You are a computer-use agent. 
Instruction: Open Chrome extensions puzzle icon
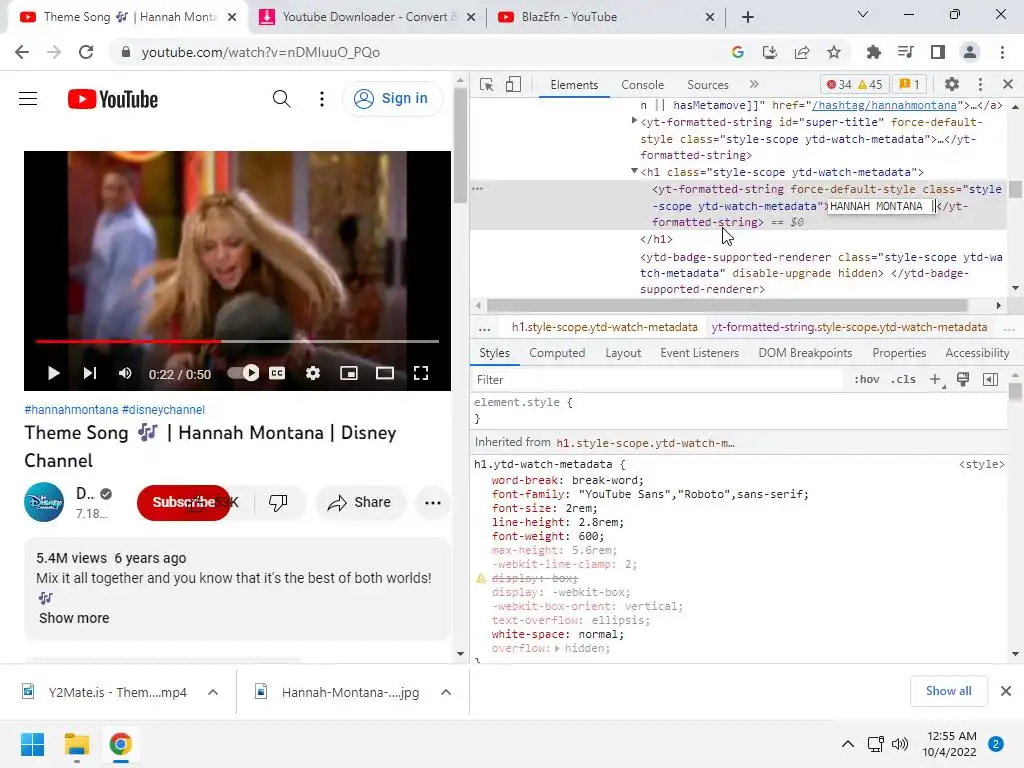(x=873, y=52)
